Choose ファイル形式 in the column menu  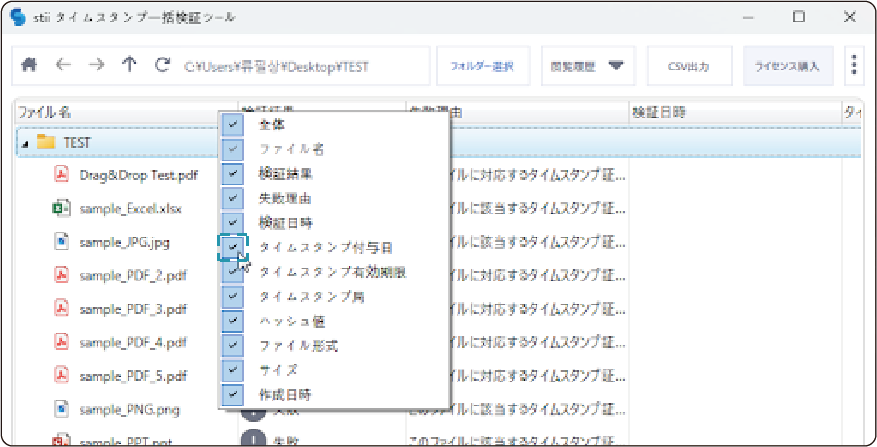coord(298,346)
